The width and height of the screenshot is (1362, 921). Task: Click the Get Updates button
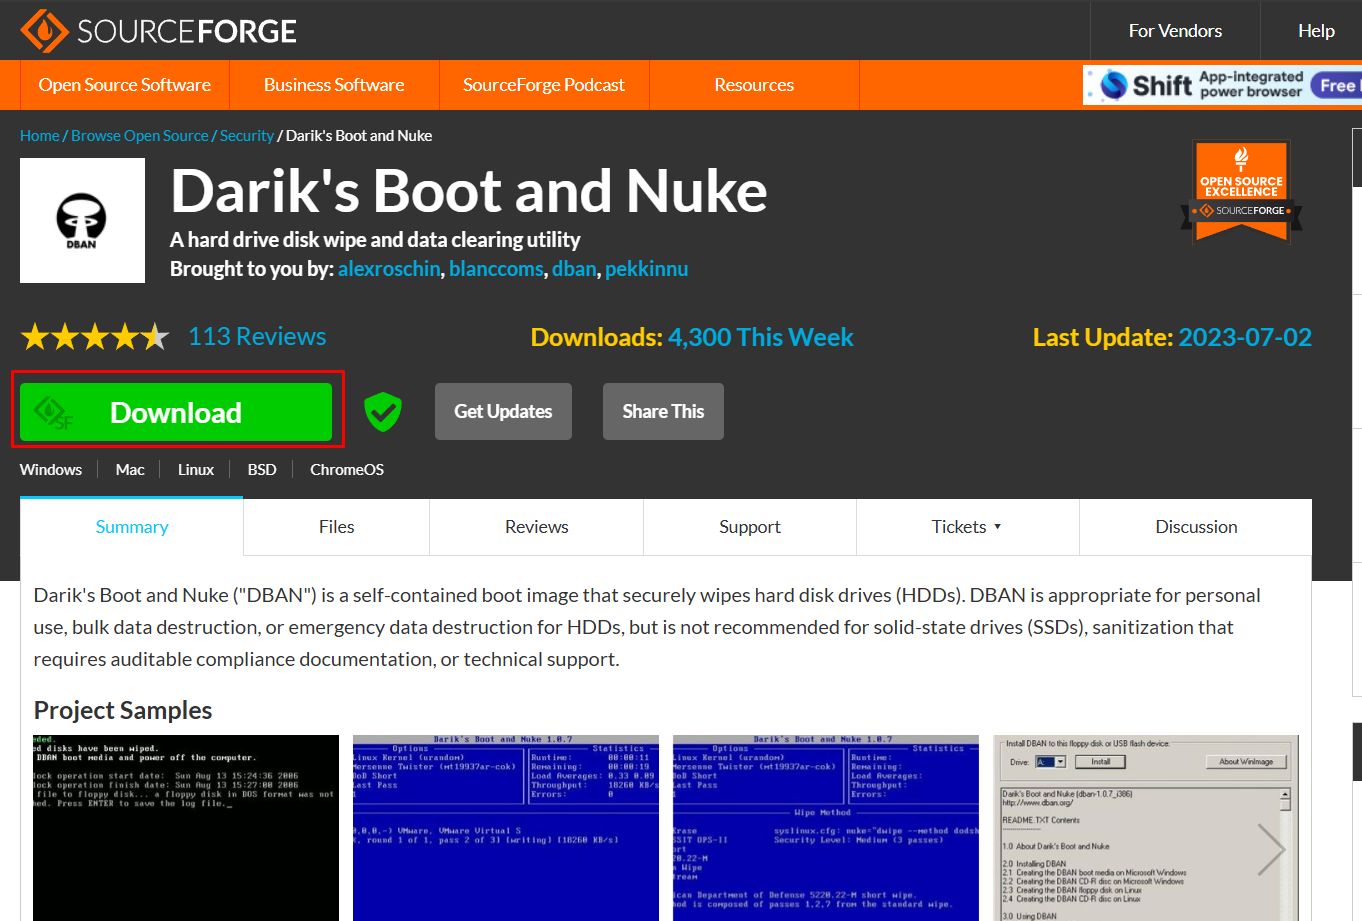click(503, 411)
